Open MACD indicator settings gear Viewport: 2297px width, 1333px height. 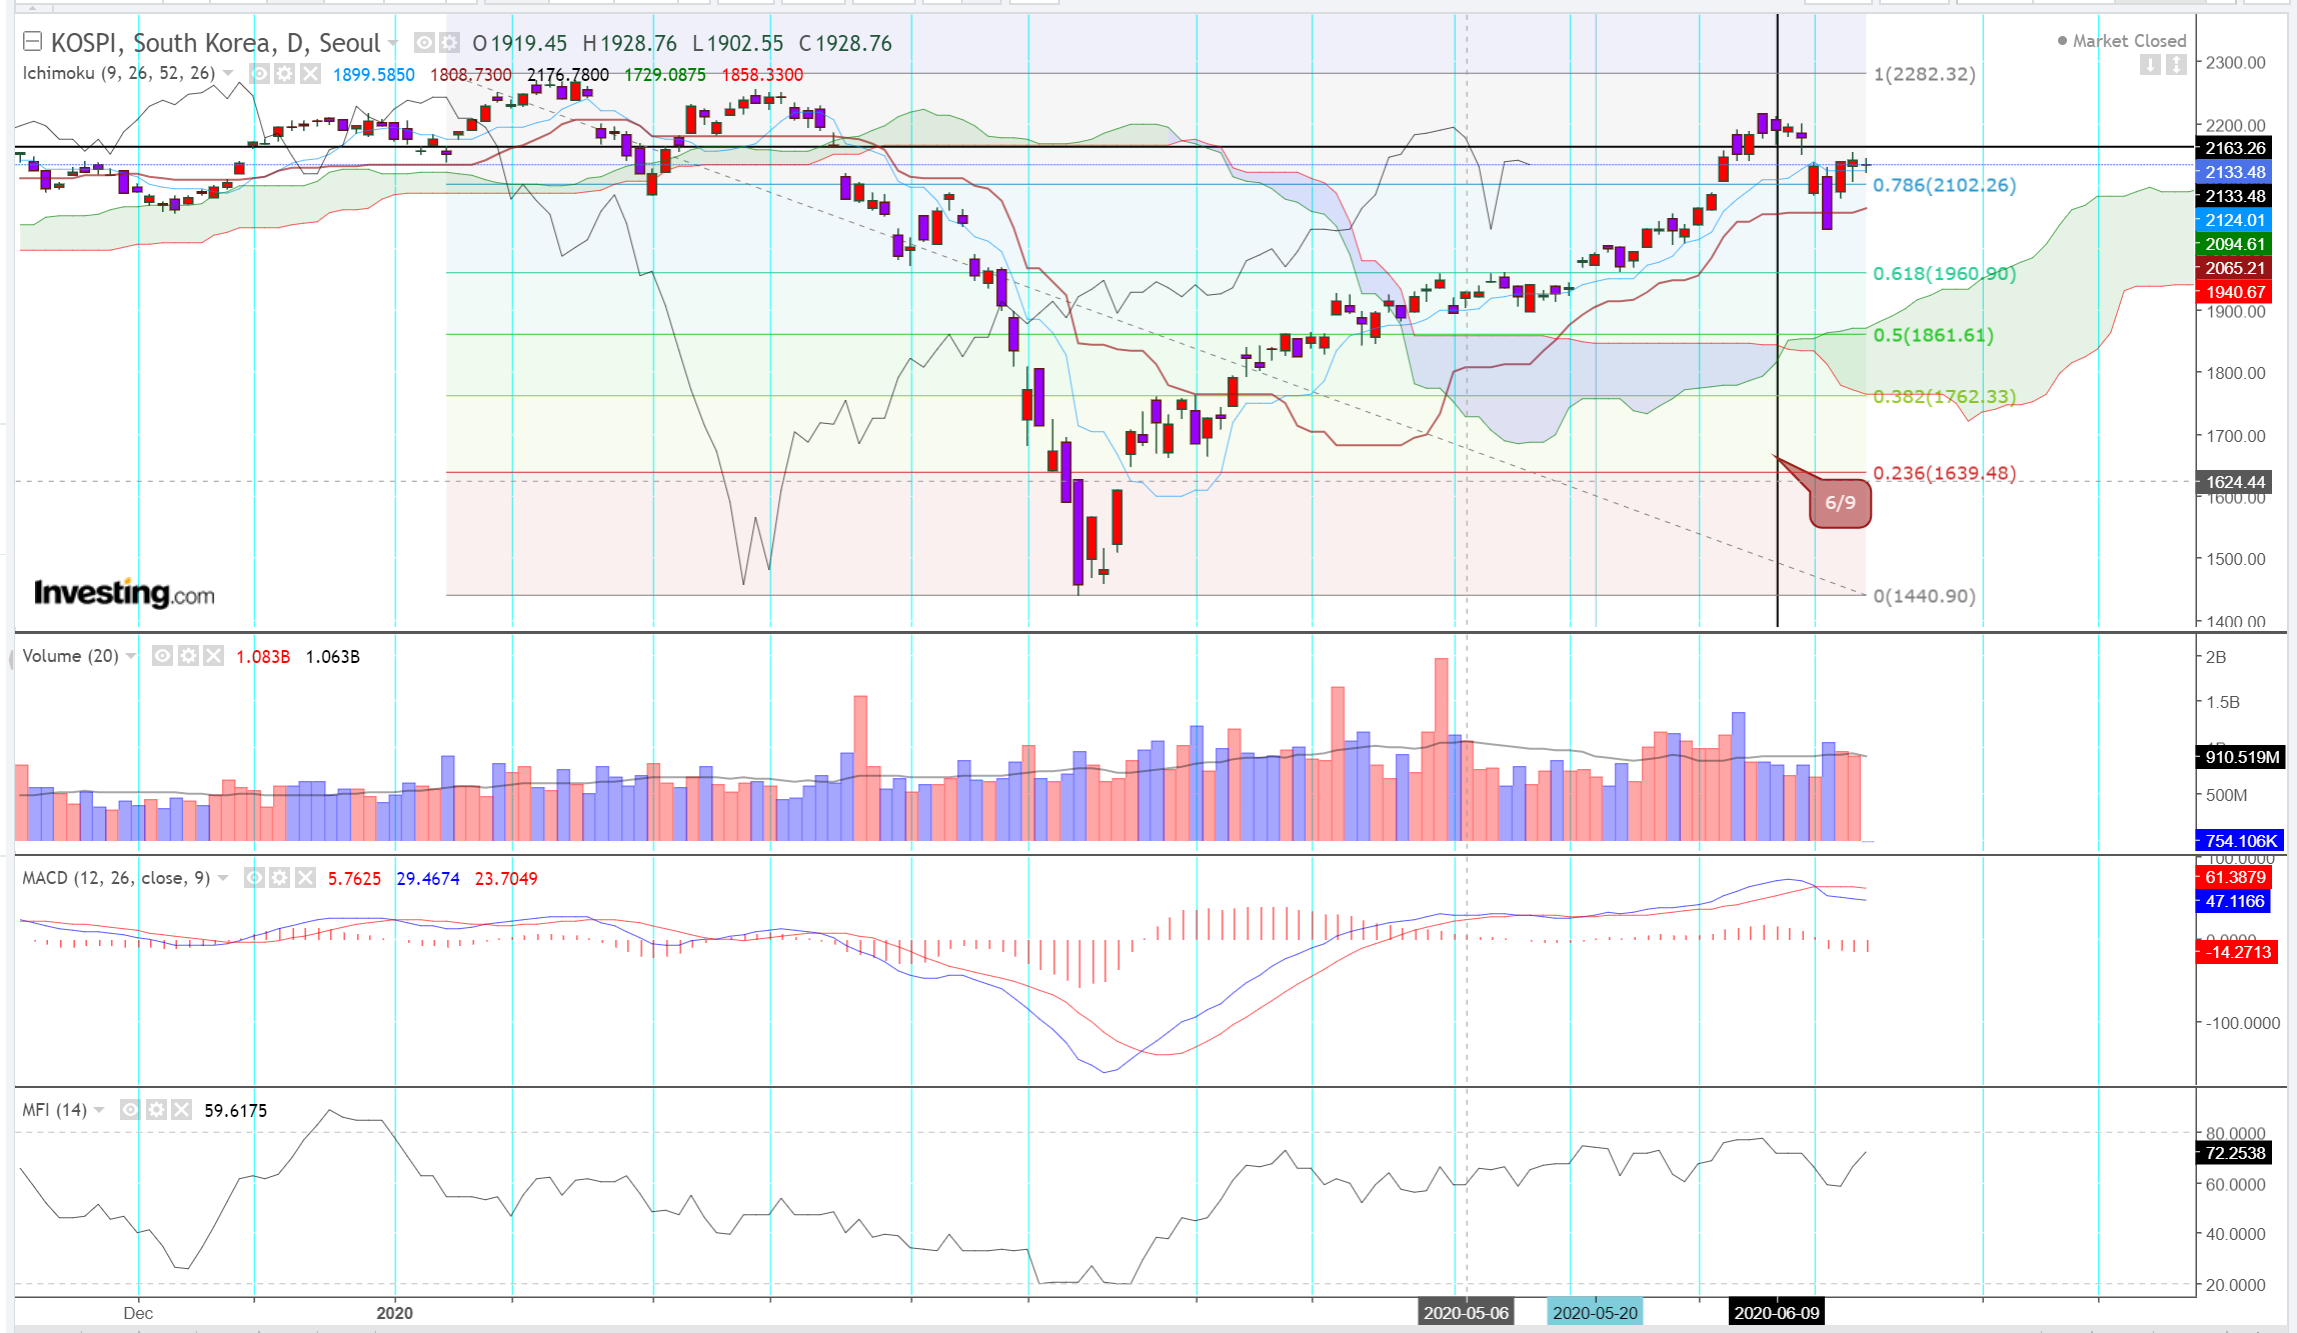click(280, 878)
